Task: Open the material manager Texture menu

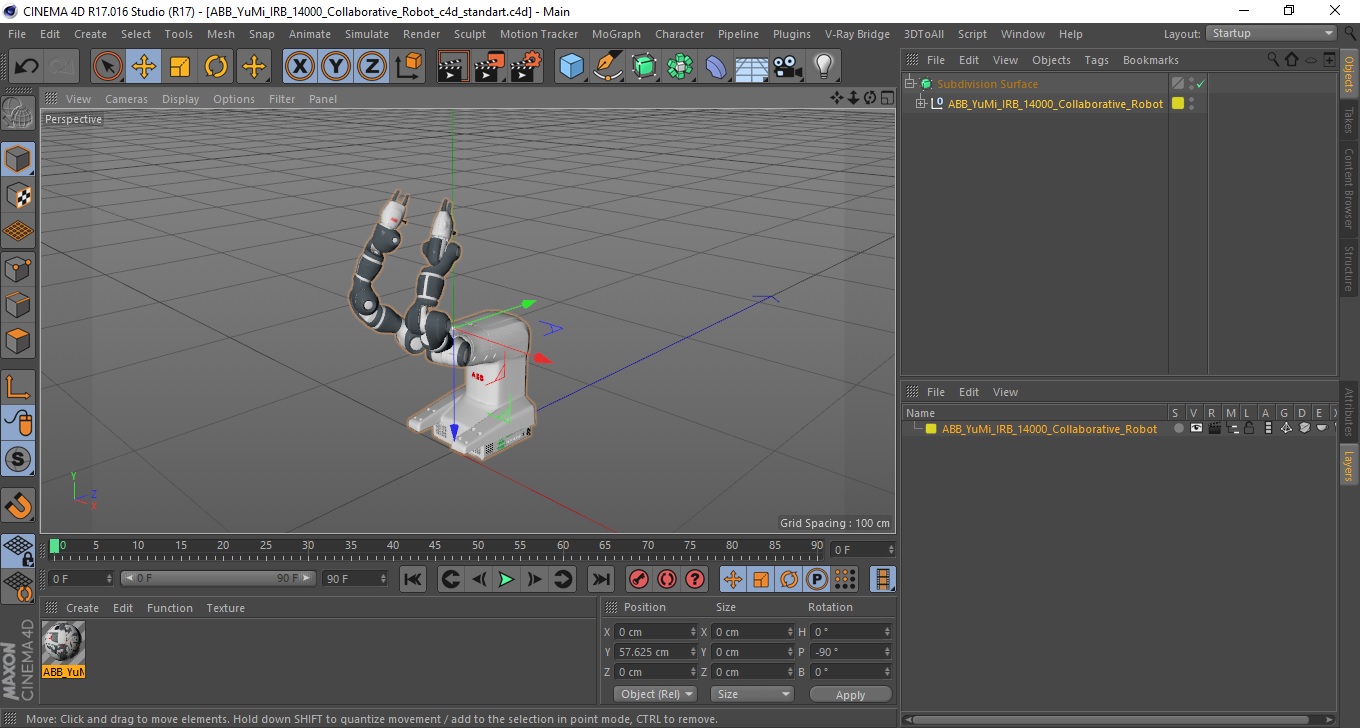Action: [225, 608]
